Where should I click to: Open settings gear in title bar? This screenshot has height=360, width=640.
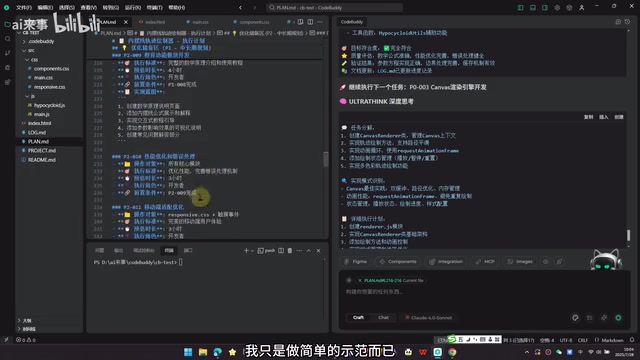pyautogui.click(x=557, y=7)
